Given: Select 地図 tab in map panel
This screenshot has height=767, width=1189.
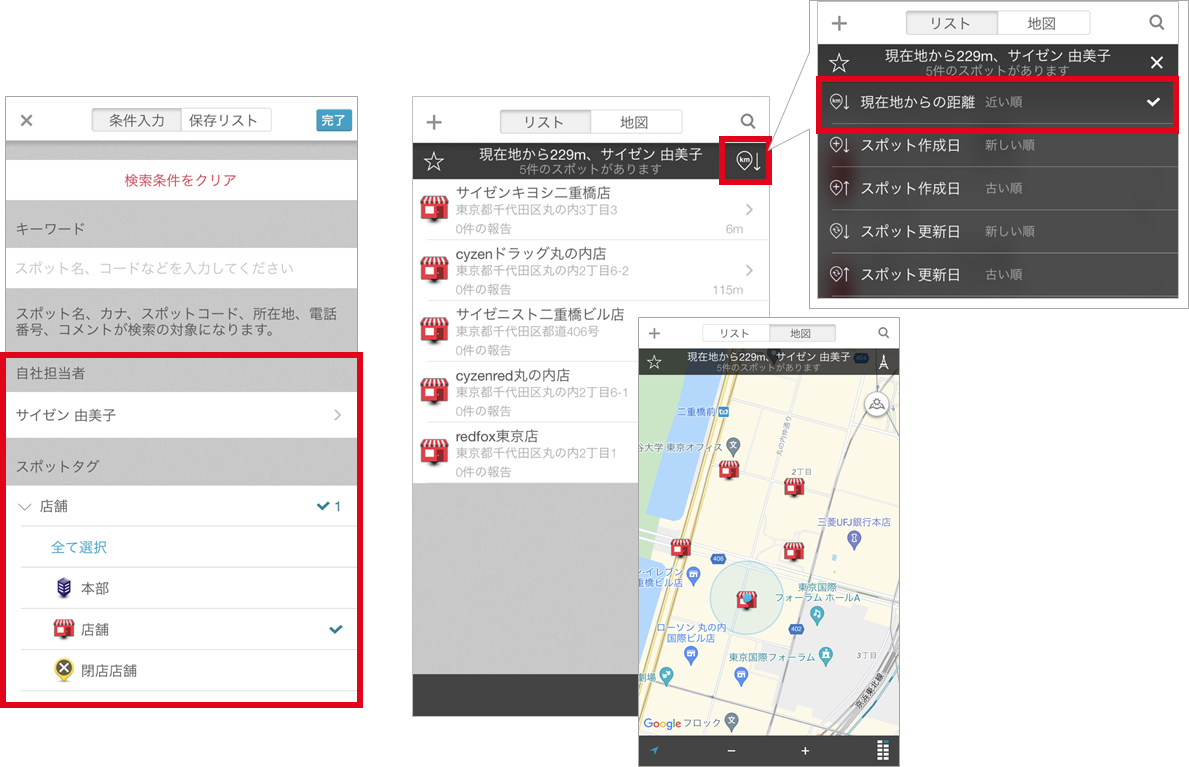Looking at the screenshot, I should 802,333.
